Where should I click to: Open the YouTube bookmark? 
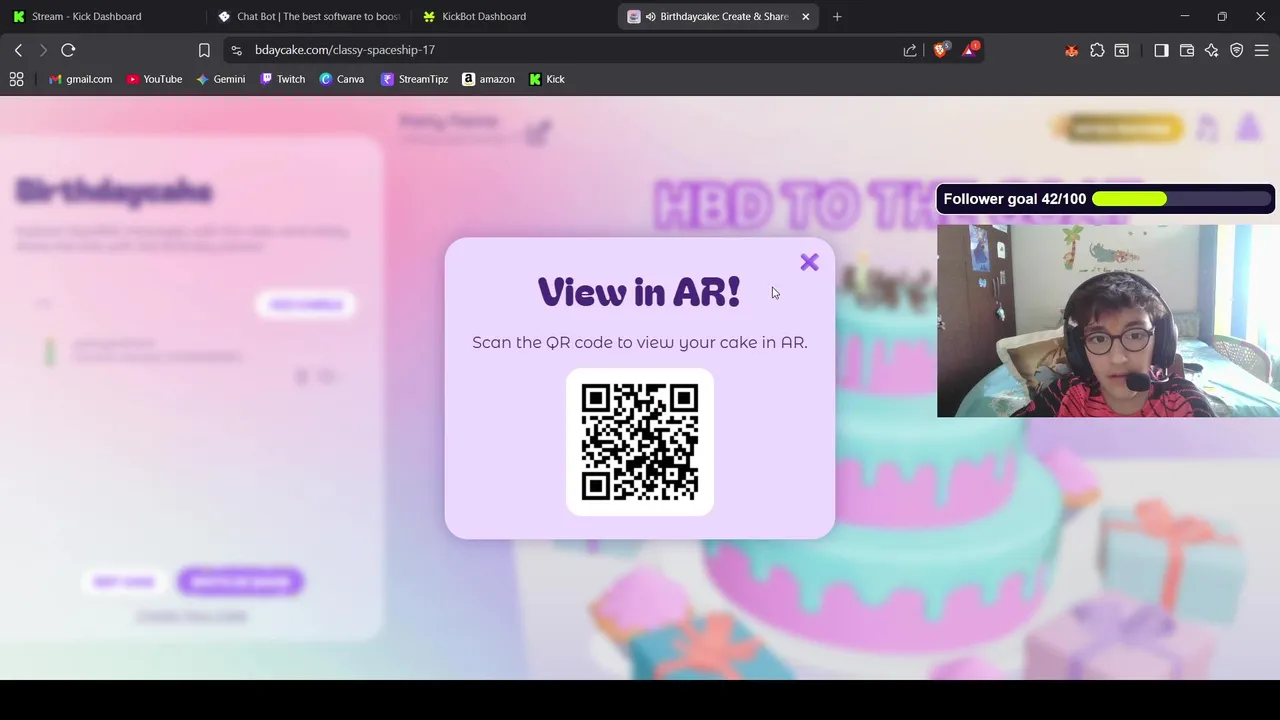(154, 79)
